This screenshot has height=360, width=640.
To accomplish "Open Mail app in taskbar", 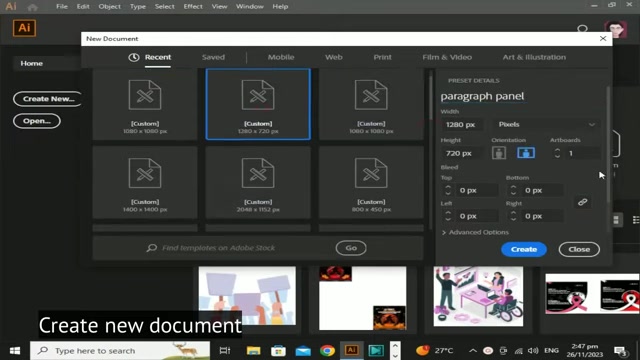I will (x=303, y=351).
